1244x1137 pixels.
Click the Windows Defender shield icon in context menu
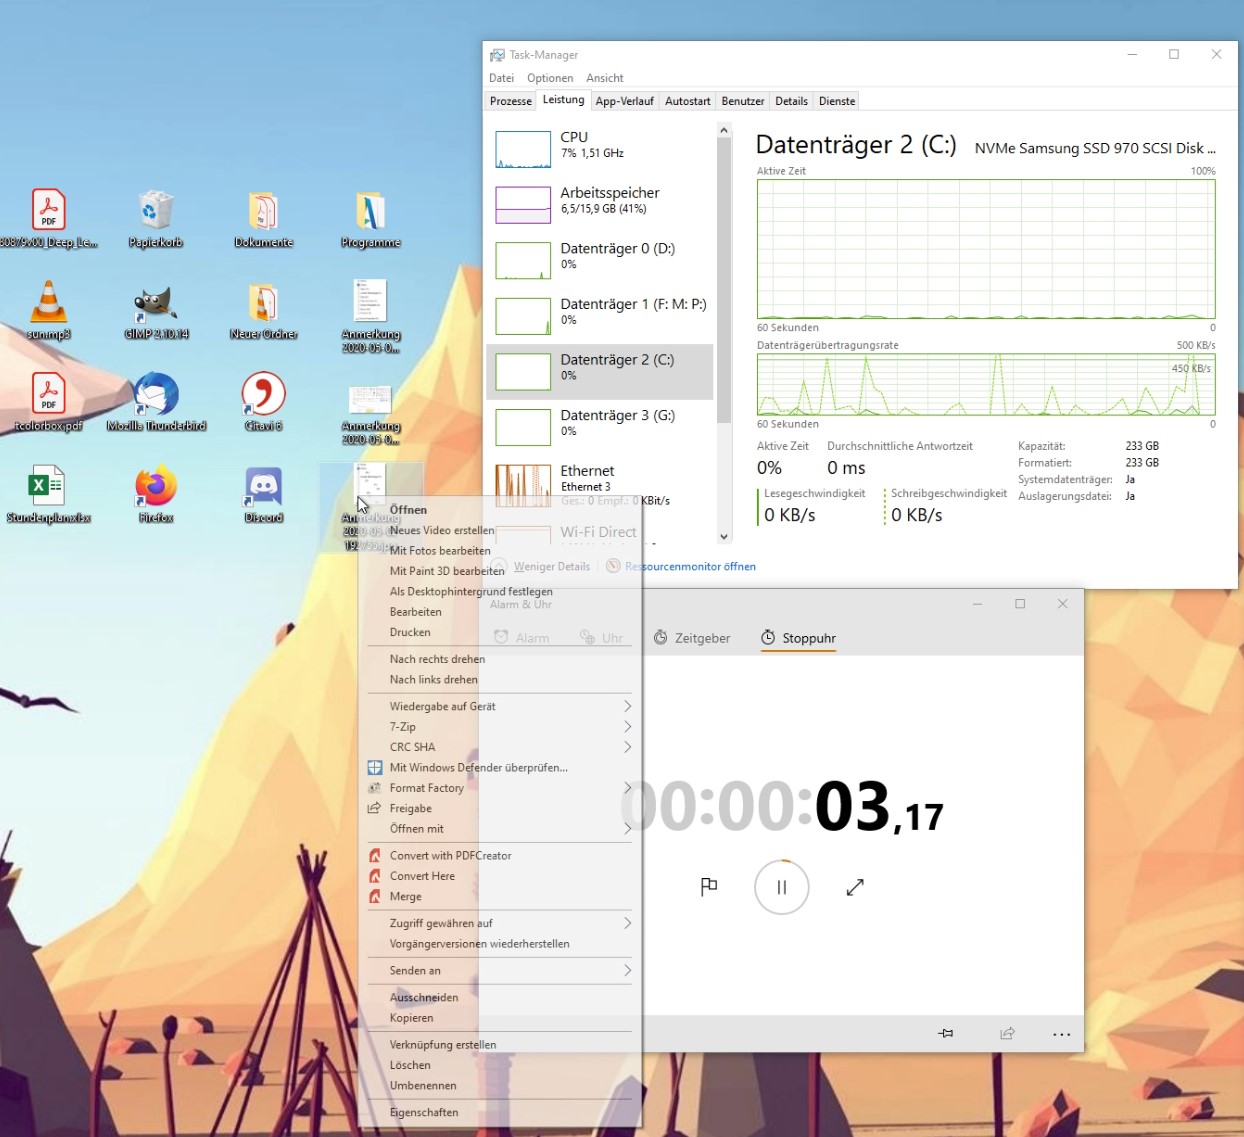(375, 768)
